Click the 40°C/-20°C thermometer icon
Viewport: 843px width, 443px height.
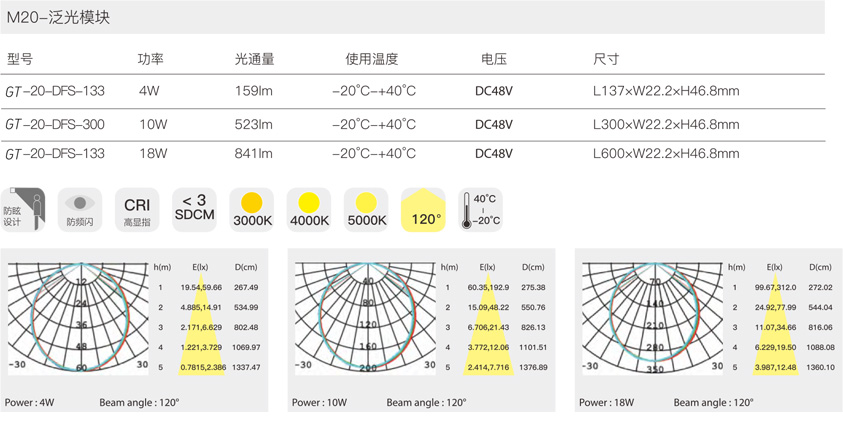(479, 209)
